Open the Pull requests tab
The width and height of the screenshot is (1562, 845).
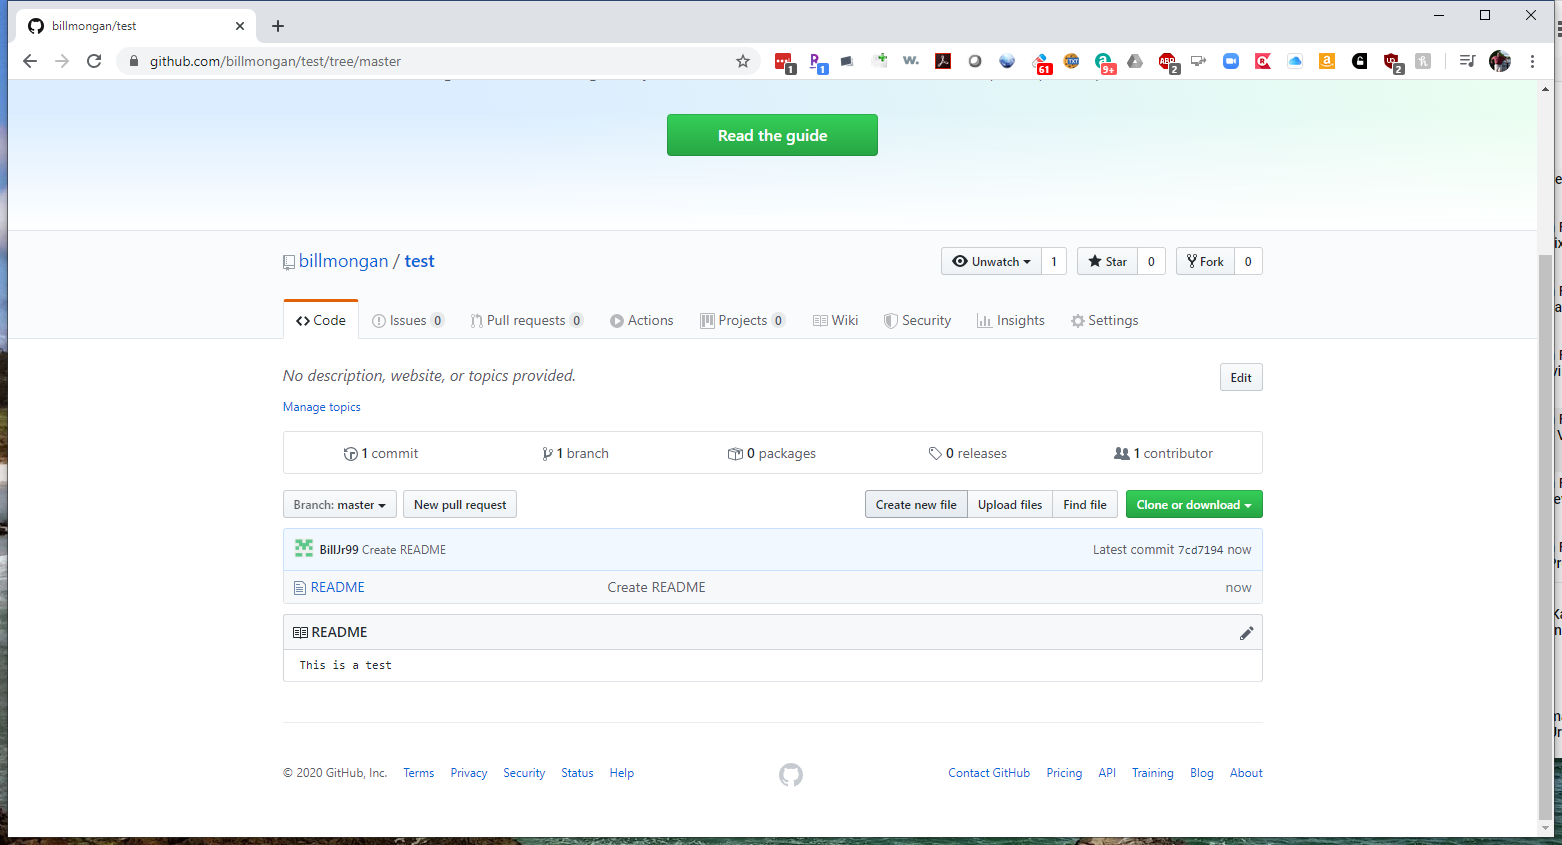pos(527,320)
